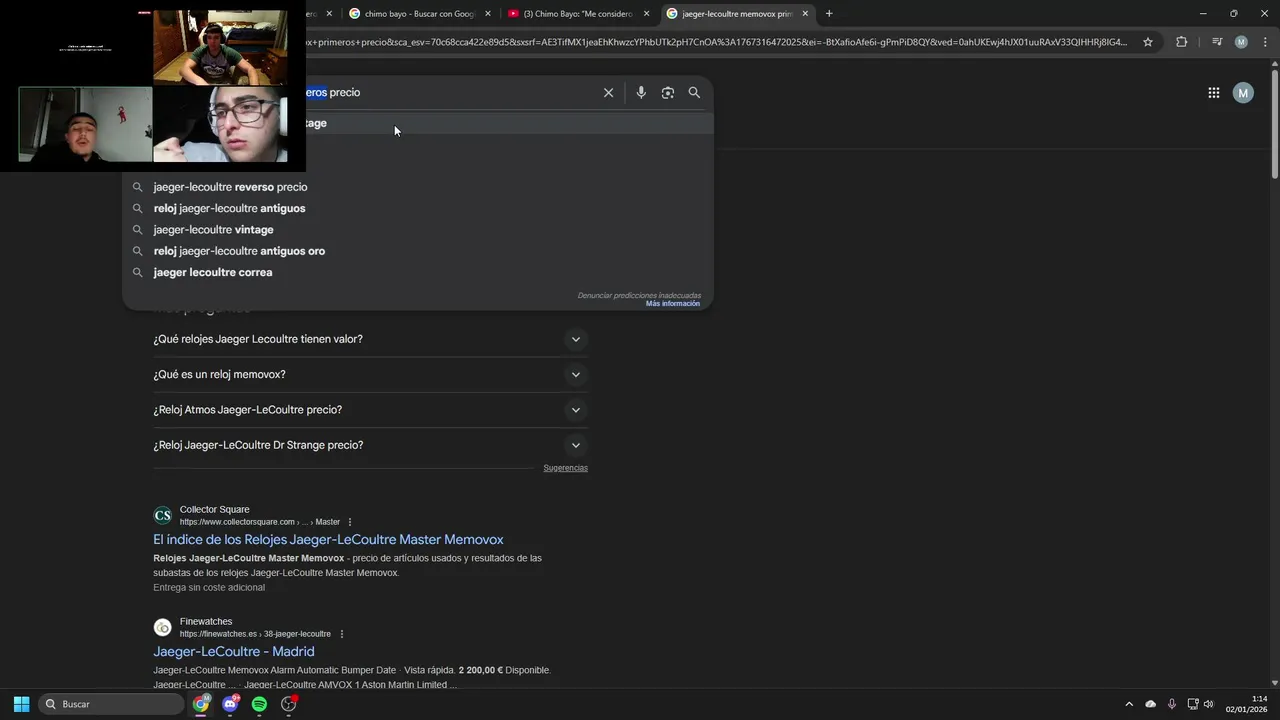Click the 'Sugerencias' feedback link
Screen dimensions: 1280x720
(566, 468)
